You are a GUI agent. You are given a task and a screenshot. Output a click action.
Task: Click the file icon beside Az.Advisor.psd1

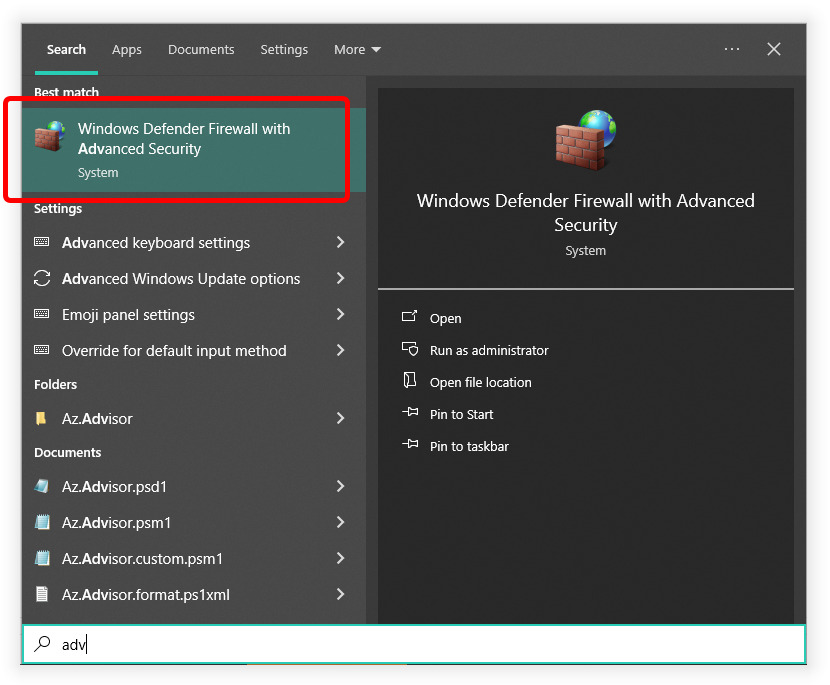[x=42, y=486]
